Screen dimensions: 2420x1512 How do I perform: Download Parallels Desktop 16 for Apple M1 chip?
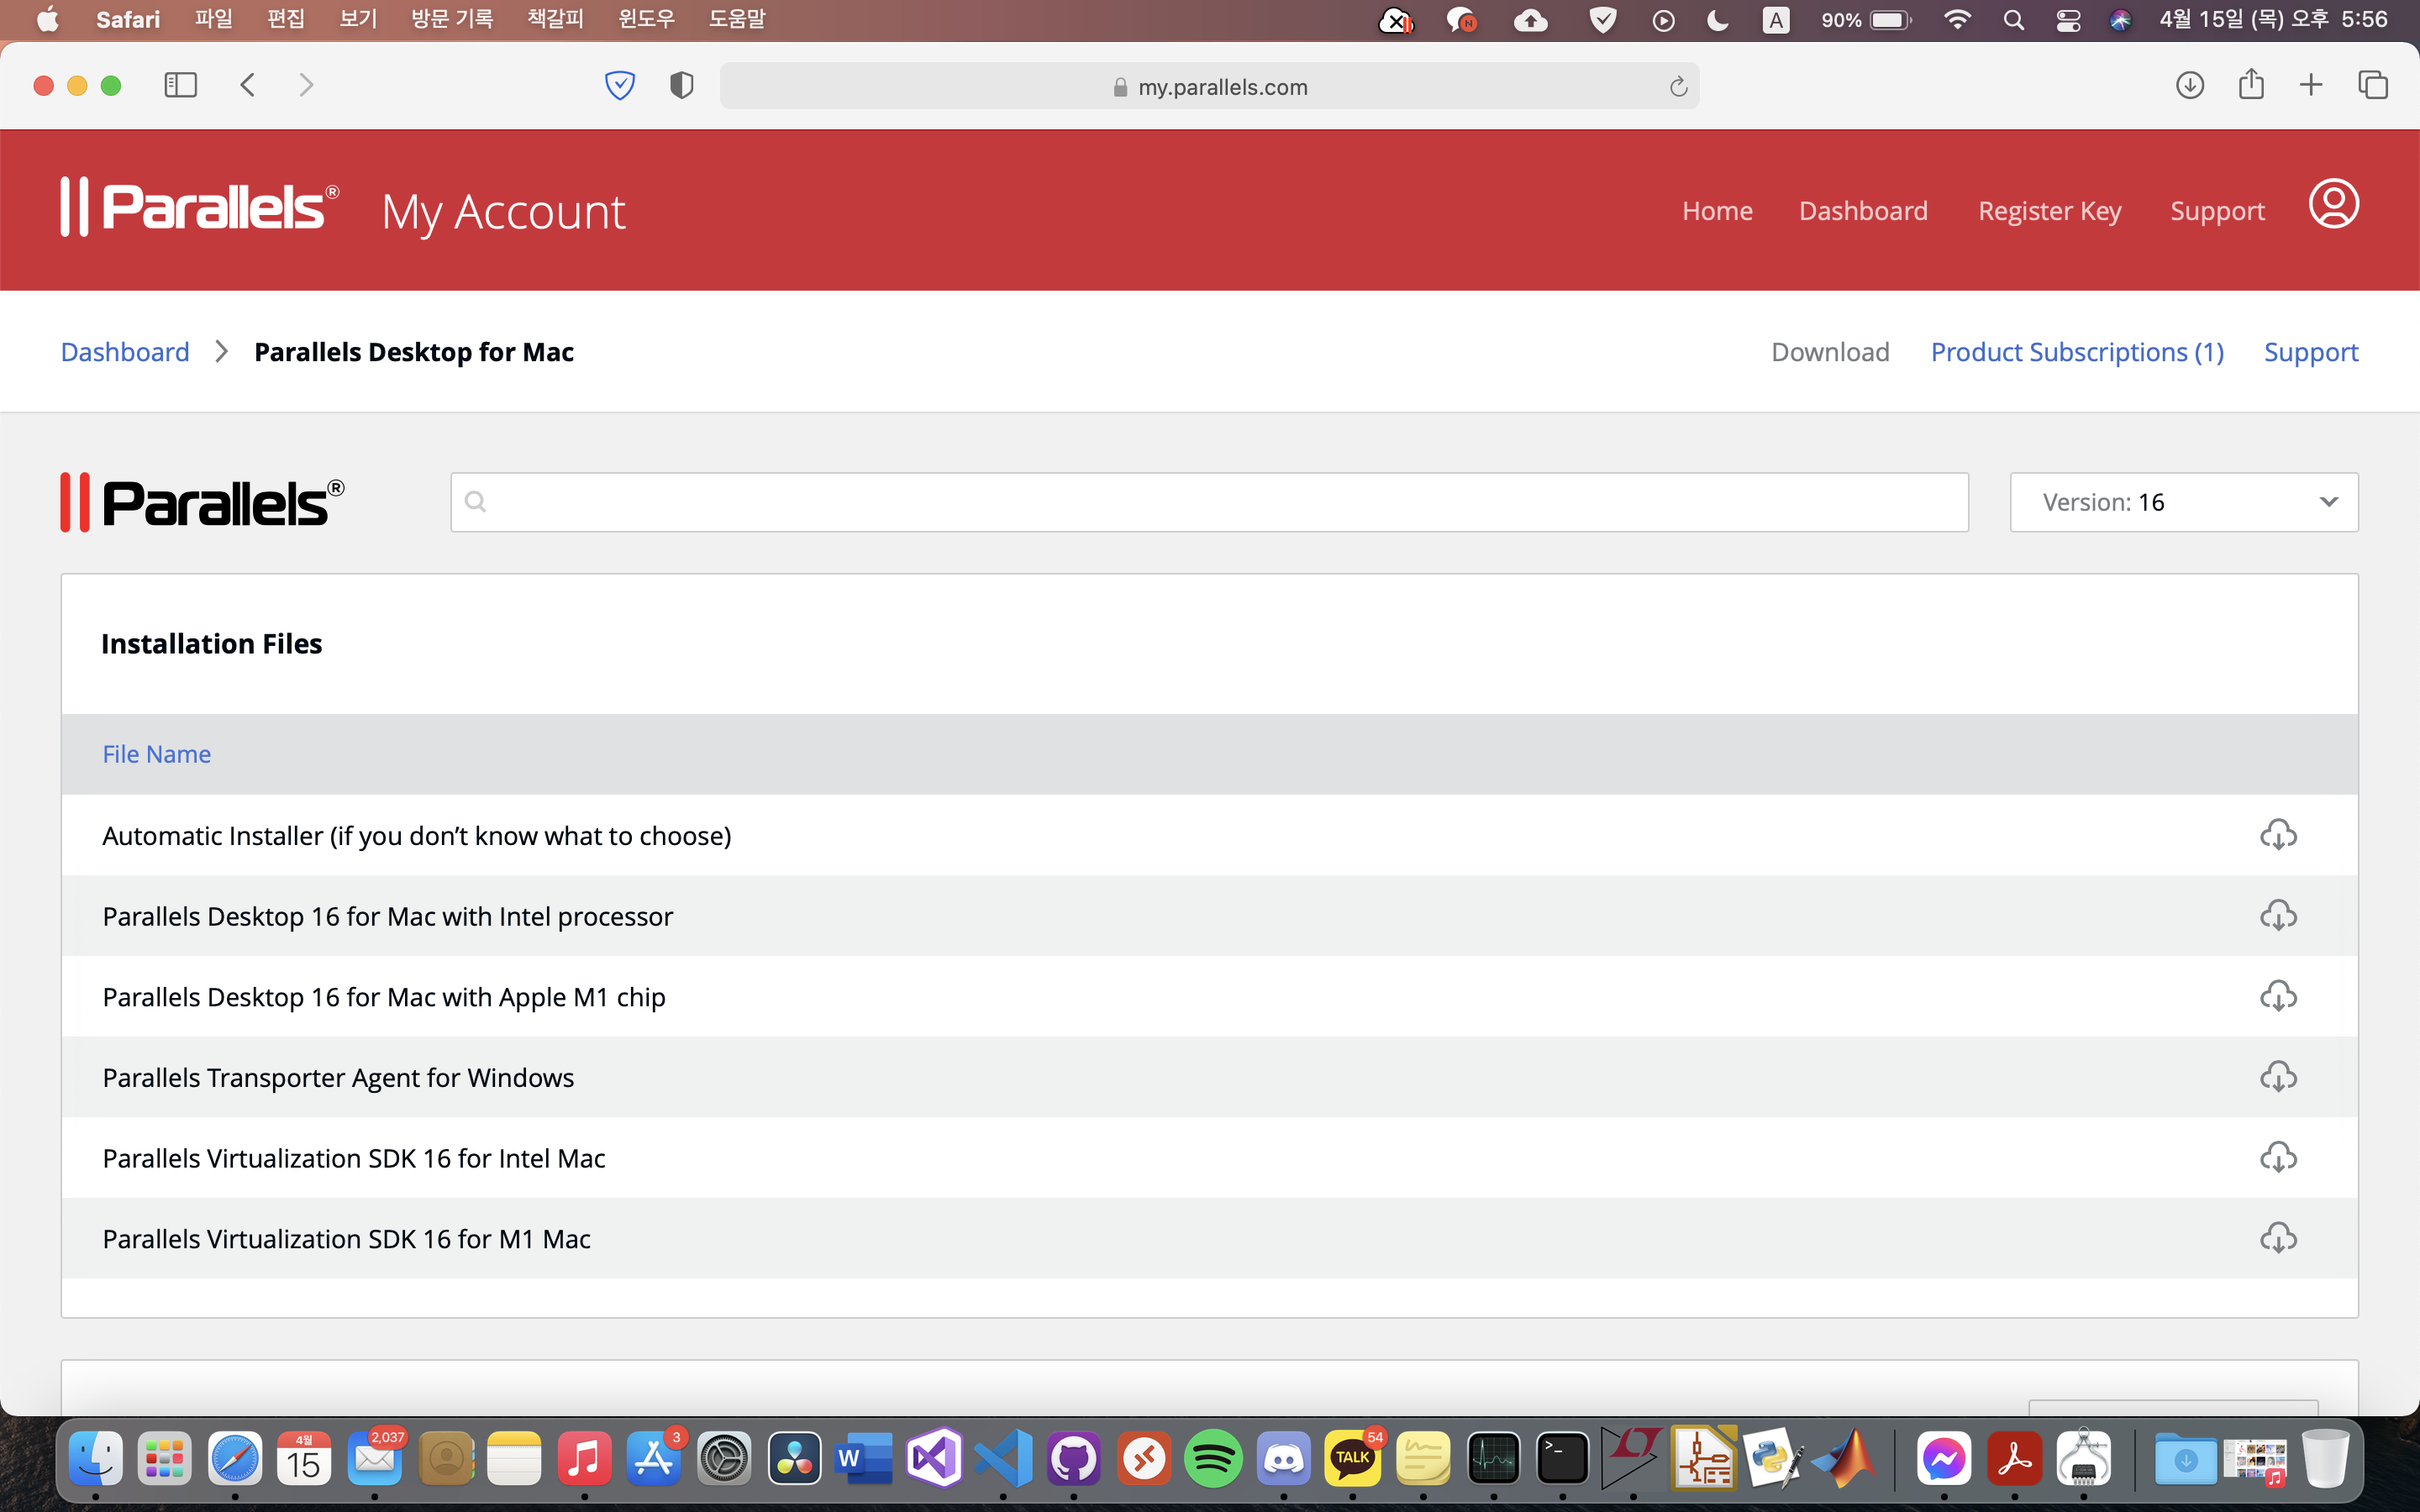click(x=2277, y=996)
